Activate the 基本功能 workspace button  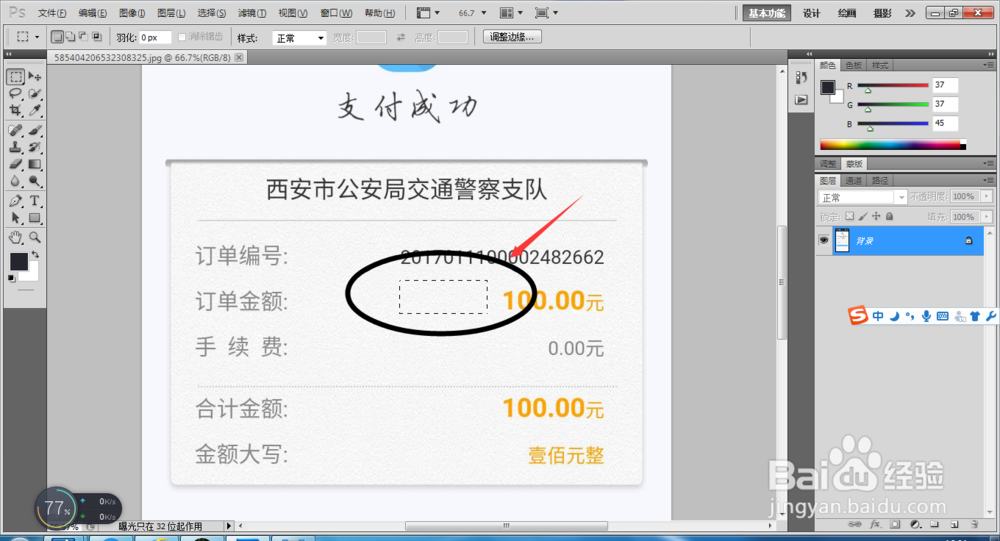[x=767, y=13]
